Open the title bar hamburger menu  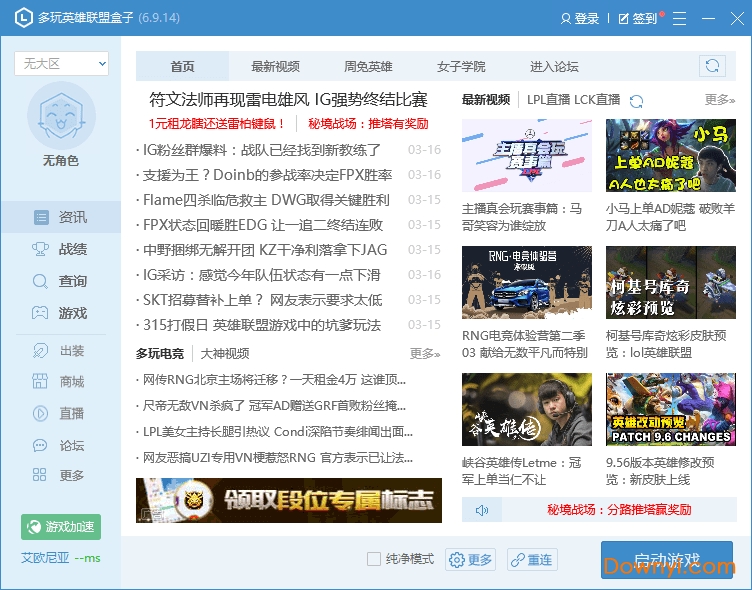point(679,18)
